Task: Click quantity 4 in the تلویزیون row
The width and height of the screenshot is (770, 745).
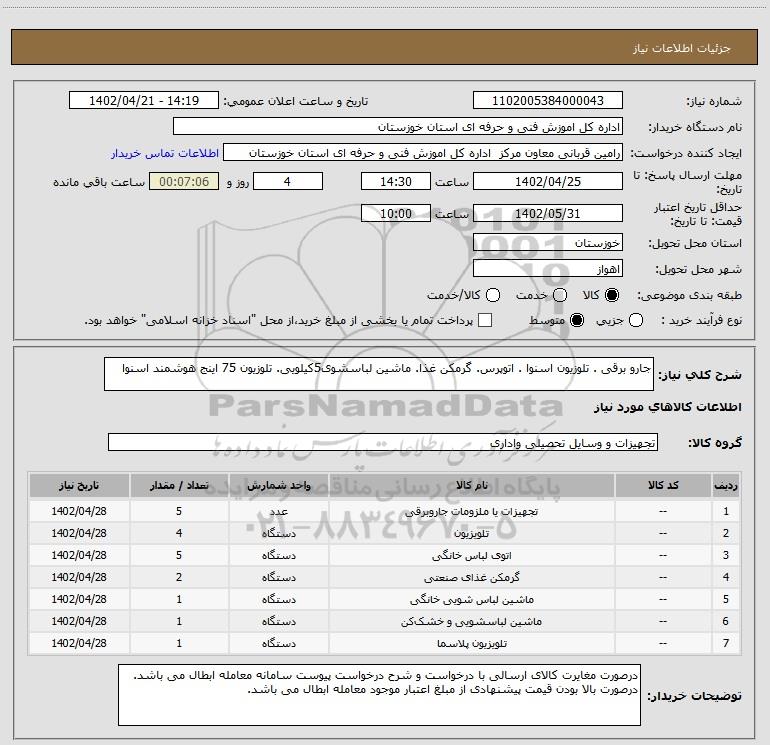Action: (x=179, y=533)
